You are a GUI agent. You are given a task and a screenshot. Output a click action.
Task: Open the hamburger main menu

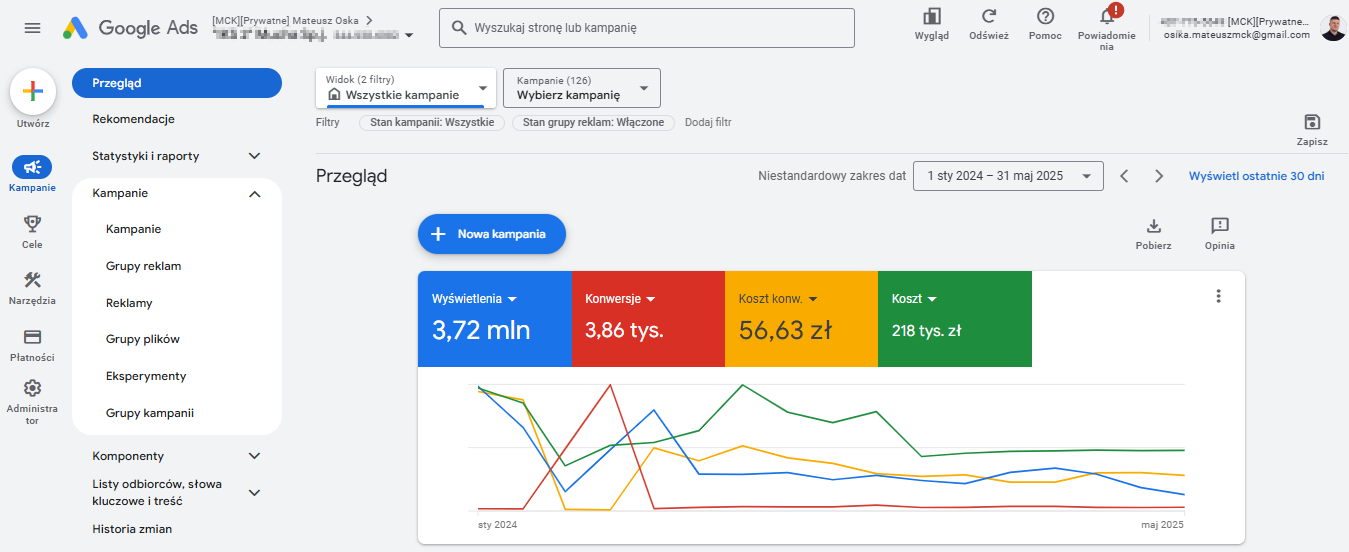tap(32, 28)
